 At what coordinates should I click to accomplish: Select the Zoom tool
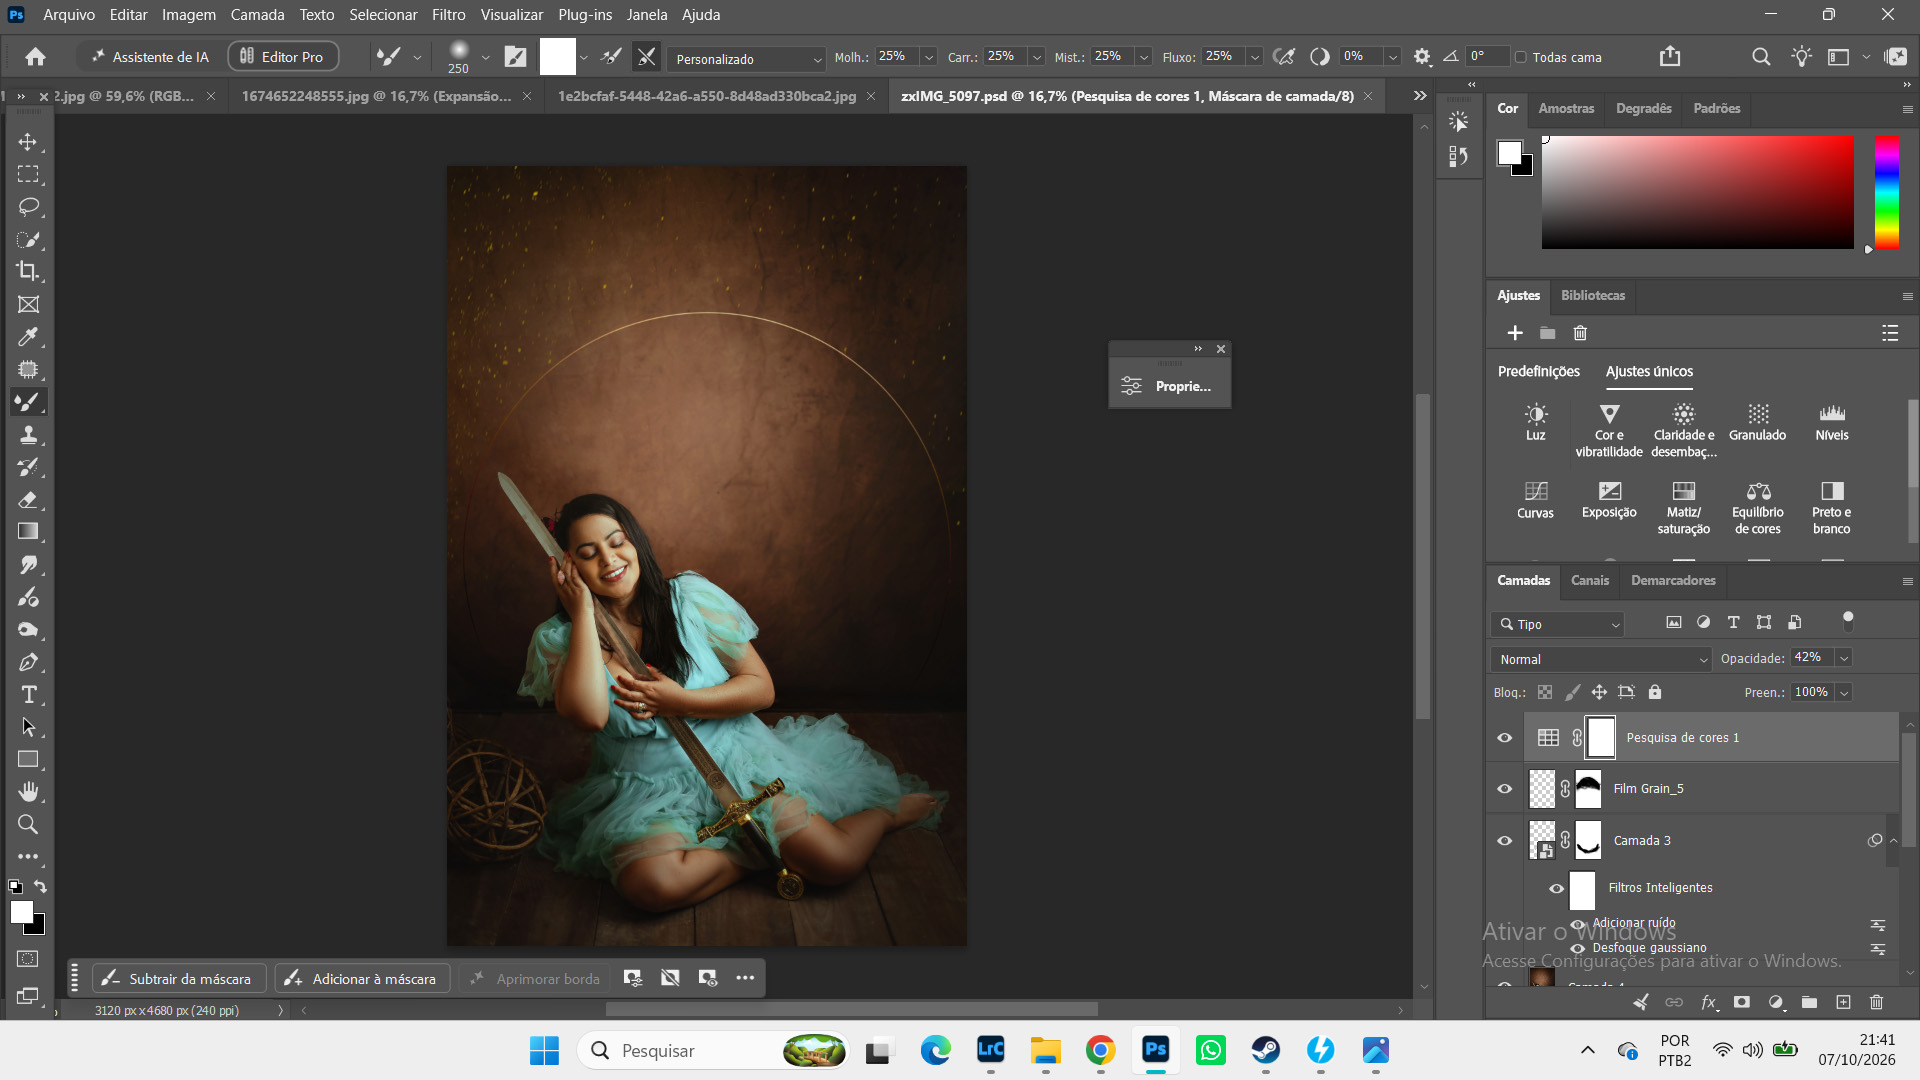point(28,824)
